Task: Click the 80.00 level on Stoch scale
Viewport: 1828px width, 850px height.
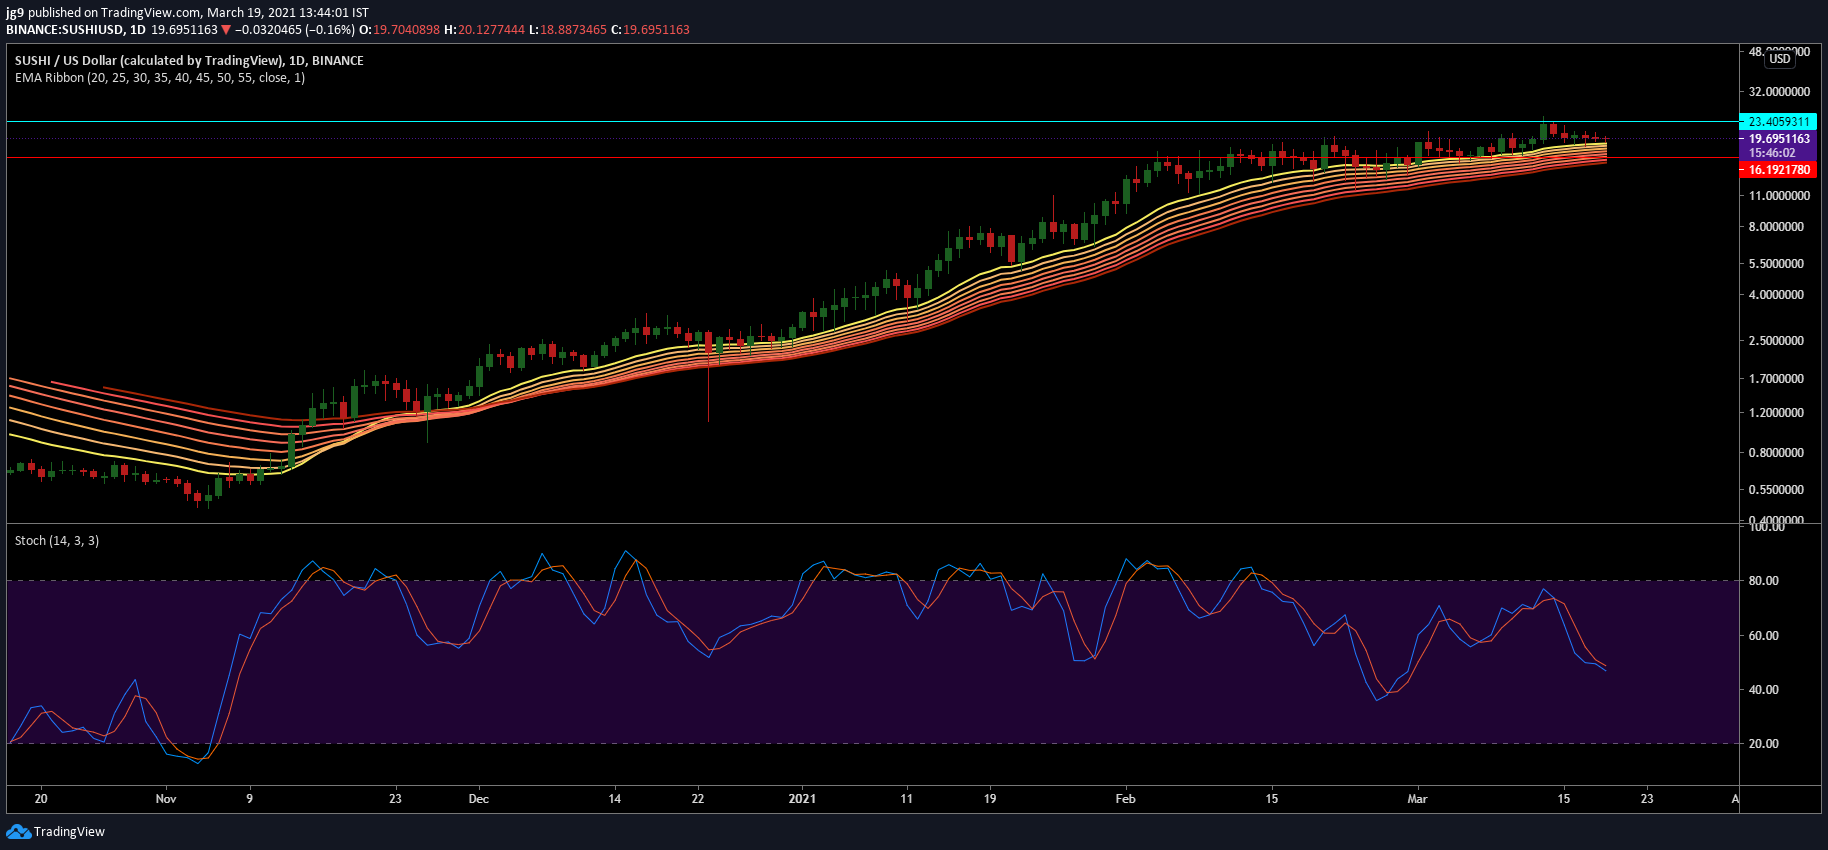Action: [x=1764, y=581]
